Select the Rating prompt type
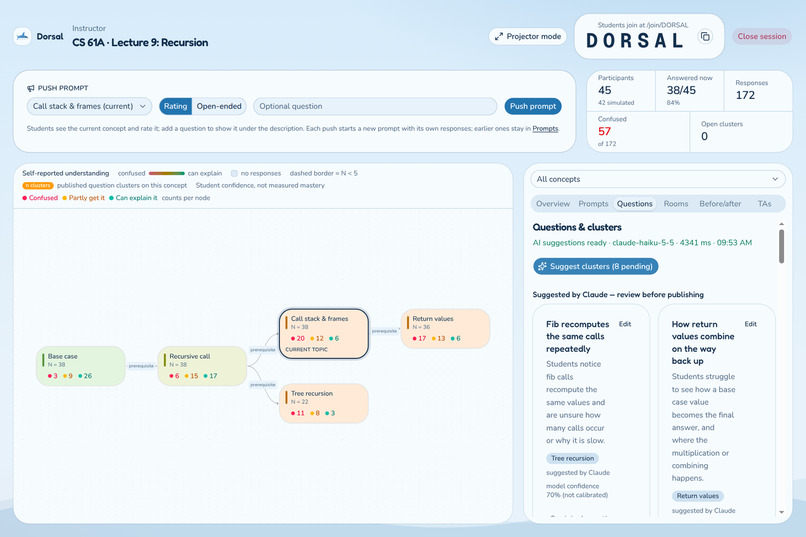Screen dimensions: 806x537 (175, 106)
